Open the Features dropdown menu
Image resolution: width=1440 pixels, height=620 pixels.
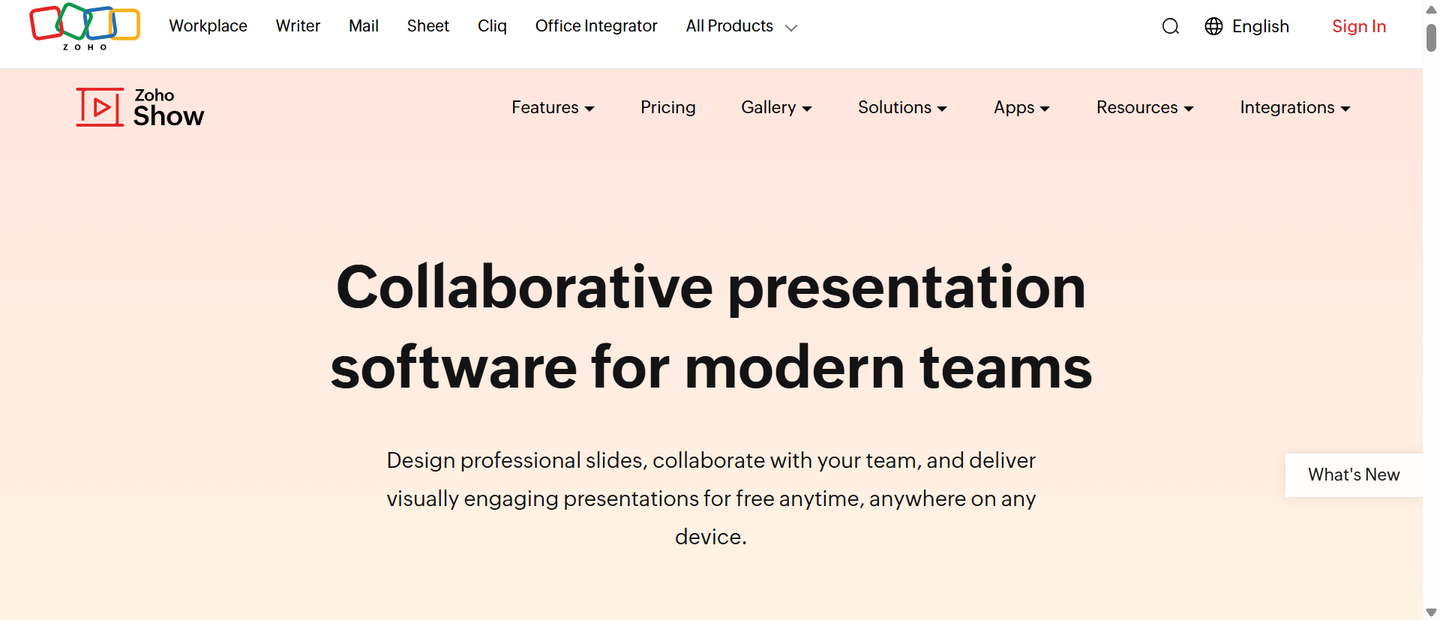tap(553, 107)
